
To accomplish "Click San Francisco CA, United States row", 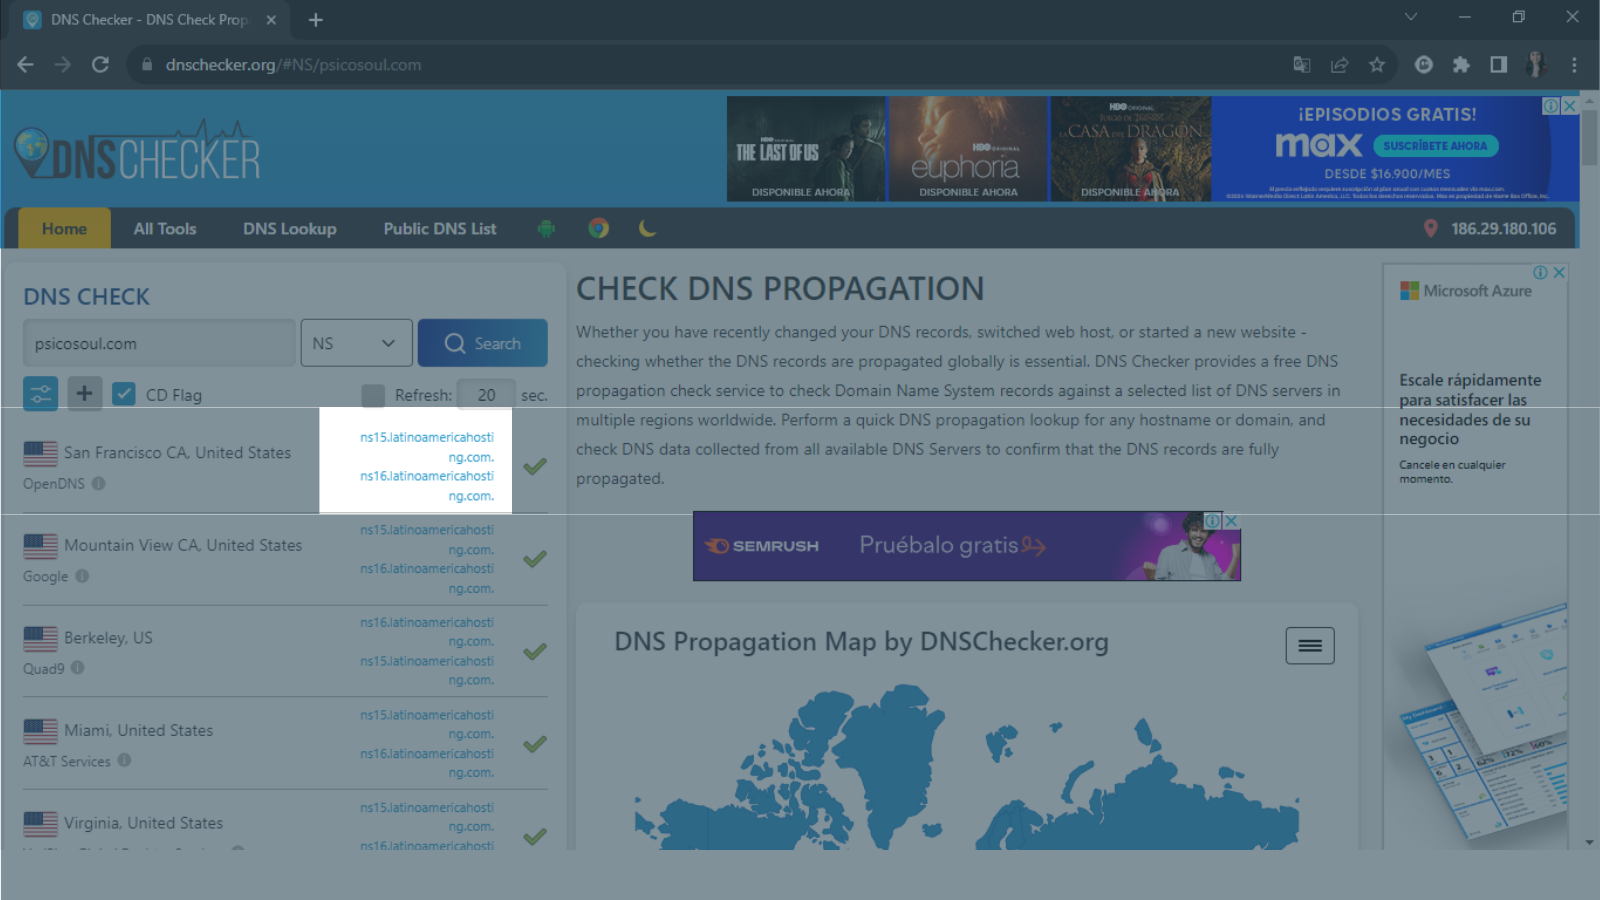I will (x=285, y=466).
